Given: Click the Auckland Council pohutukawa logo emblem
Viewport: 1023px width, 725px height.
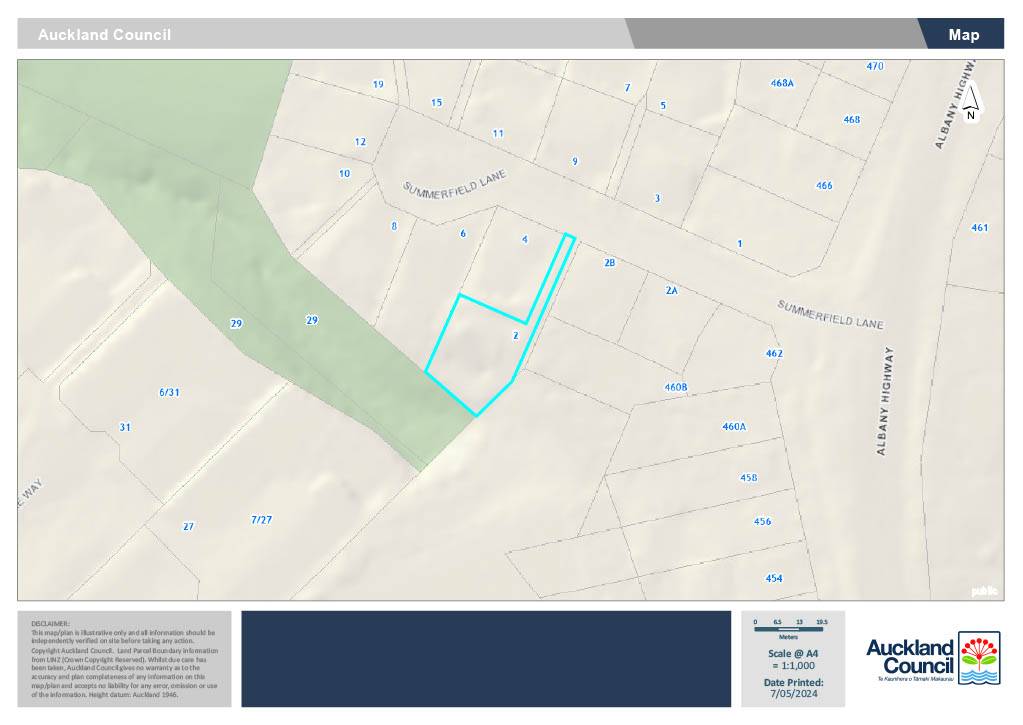Looking at the screenshot, I should coord(977,657).
